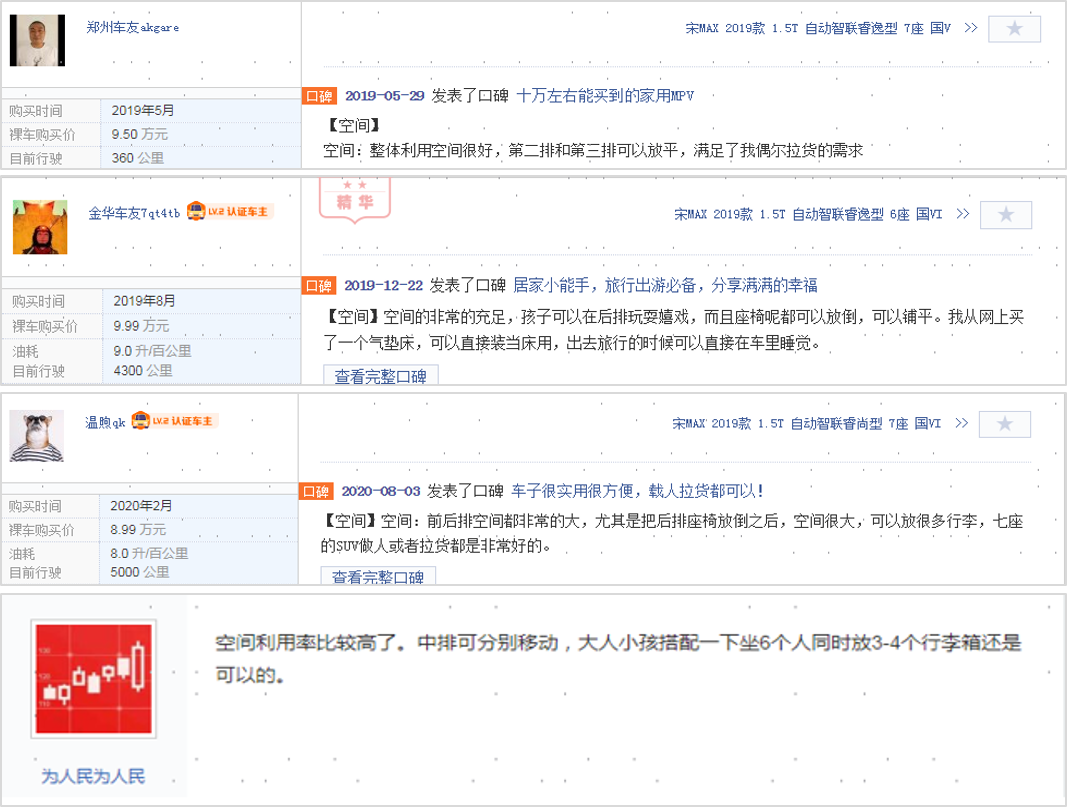1067x807 pixels.
Task: Click the orange 口碑 tag beside 2019-05-29
Action: pos(318,96)
